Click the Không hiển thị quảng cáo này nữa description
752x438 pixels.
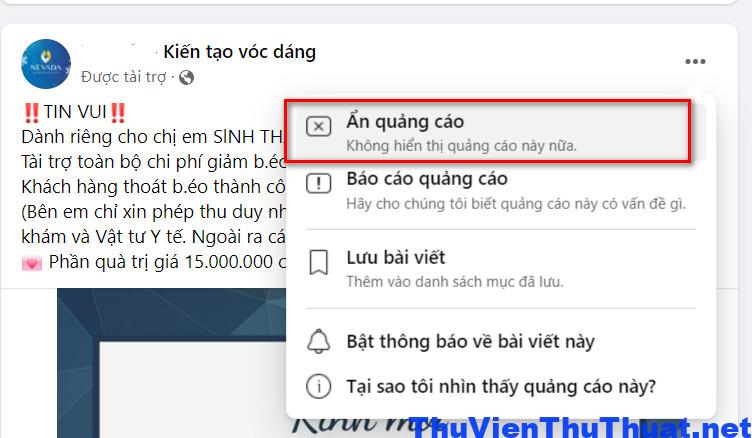pyautogui.click(x=461, y=146)
